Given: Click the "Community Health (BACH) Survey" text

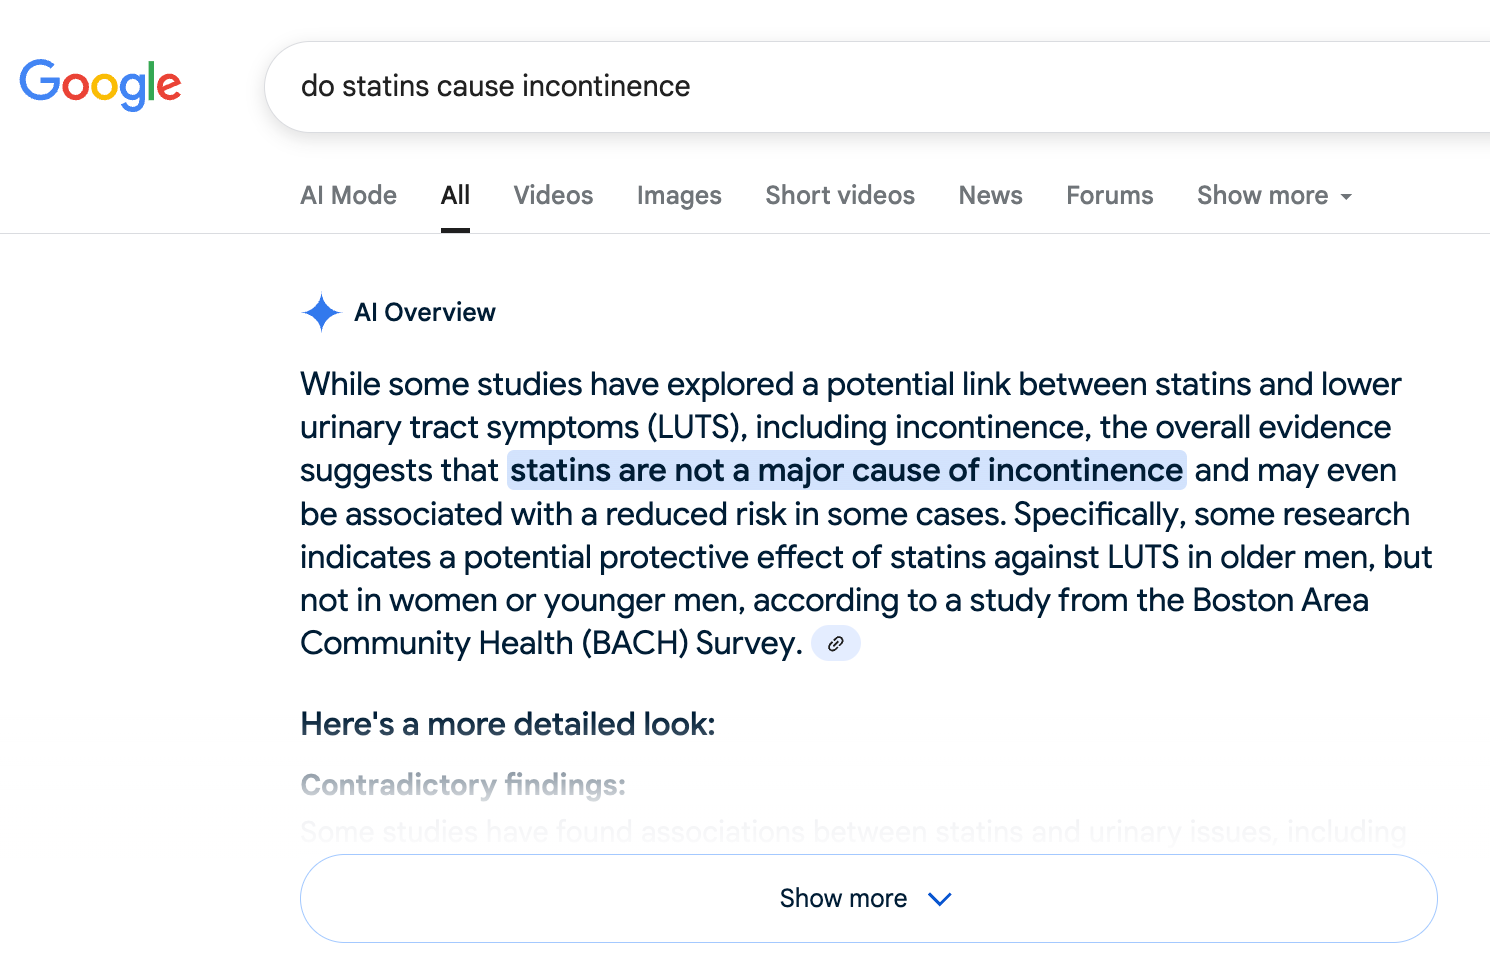Looking at the screenshot, I should click(x=551, y=643).
